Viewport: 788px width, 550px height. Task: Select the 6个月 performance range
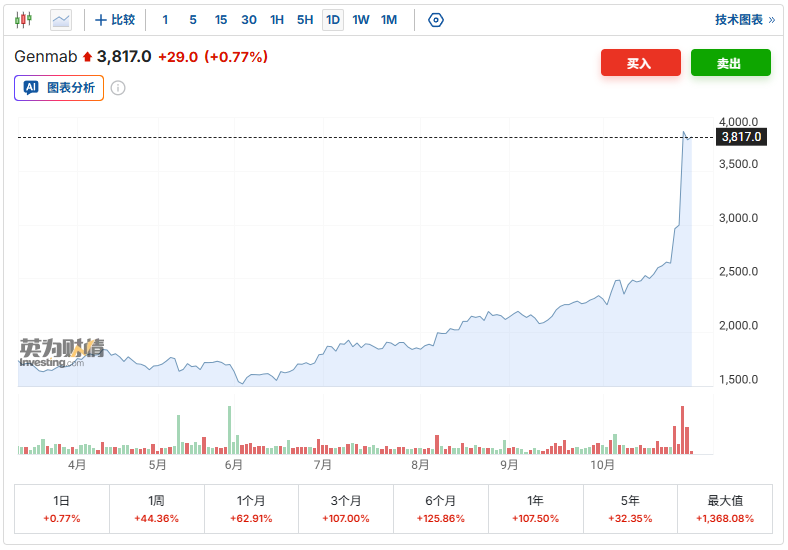[441, 509]
